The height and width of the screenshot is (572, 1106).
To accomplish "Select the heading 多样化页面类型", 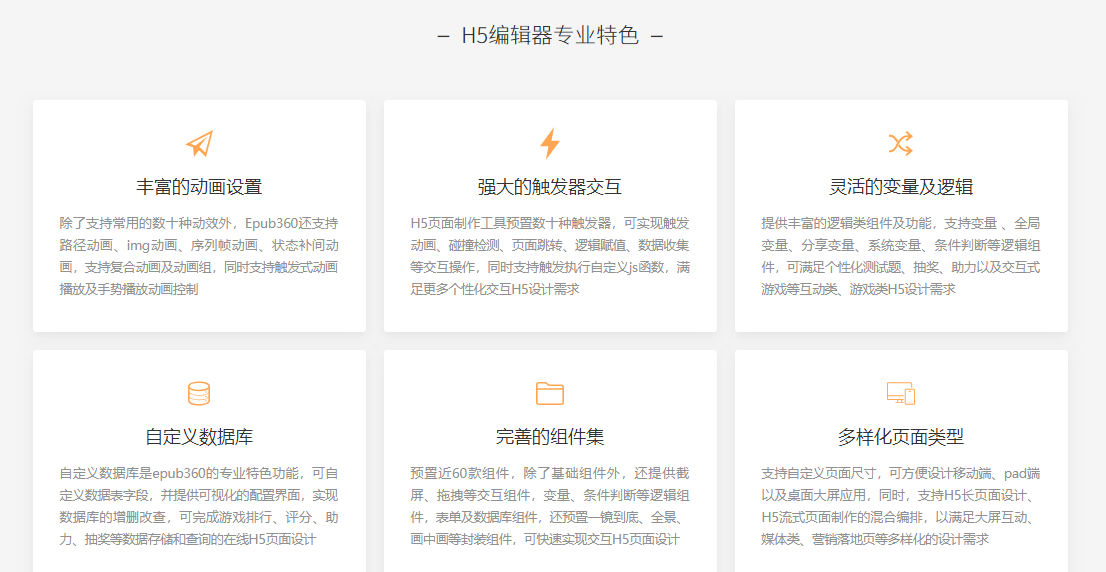I will (x=901, y=437).
